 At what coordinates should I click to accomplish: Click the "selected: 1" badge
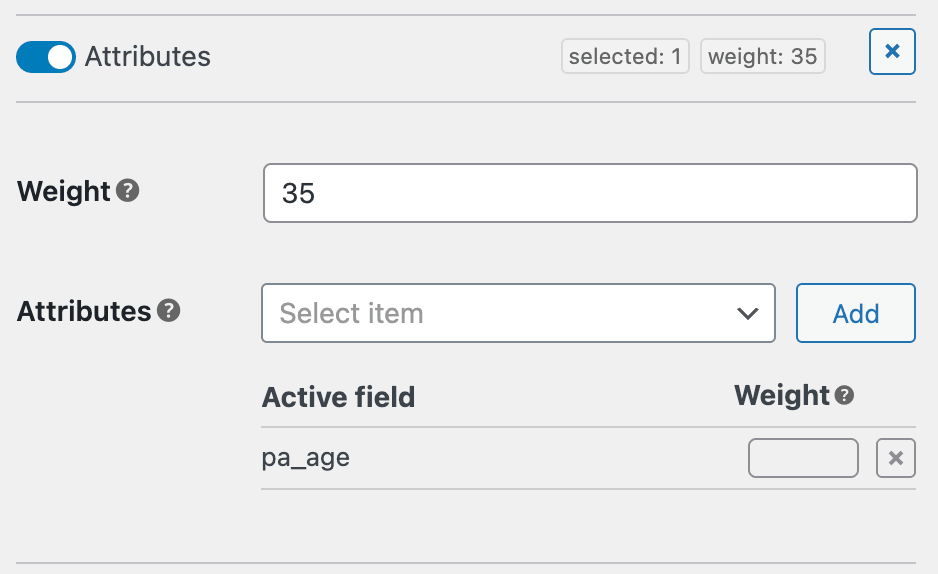click(x=625, y=57)
